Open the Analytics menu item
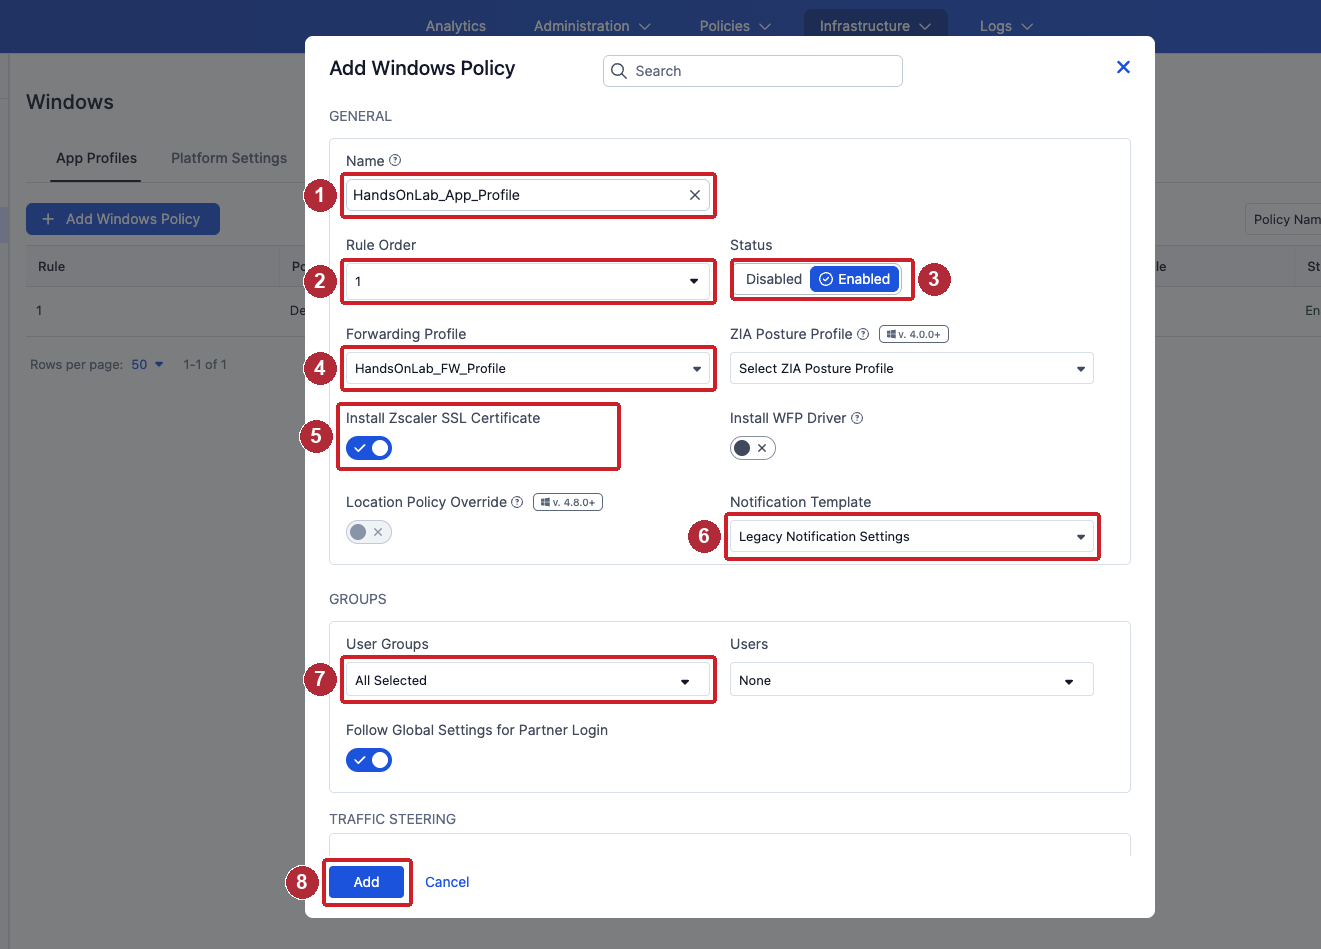This screenshot has height=949, width=1321. point(456,26)
